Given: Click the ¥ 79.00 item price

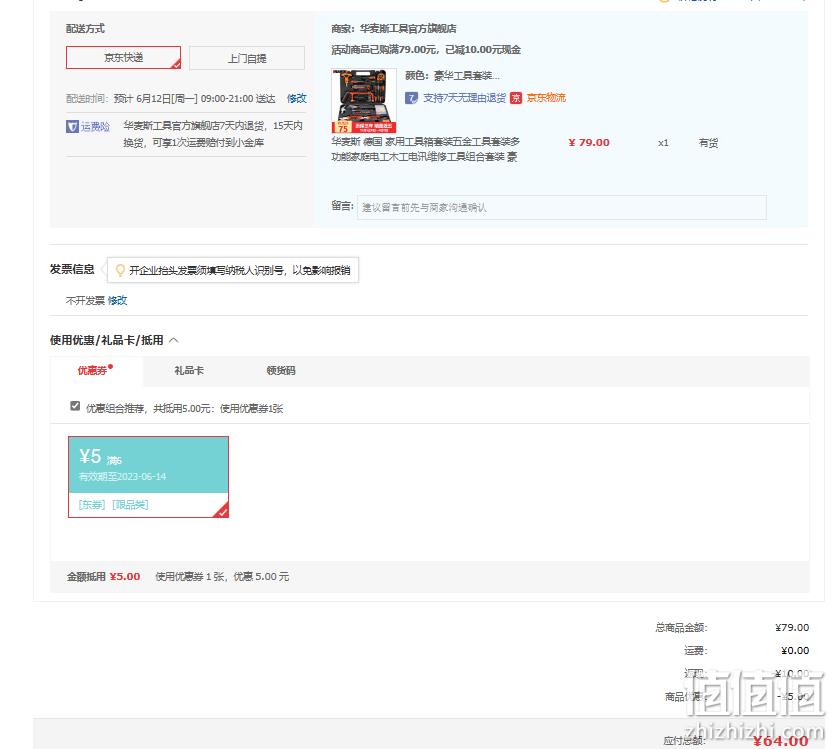Looking at the screenshot, I should pos(589,143).
